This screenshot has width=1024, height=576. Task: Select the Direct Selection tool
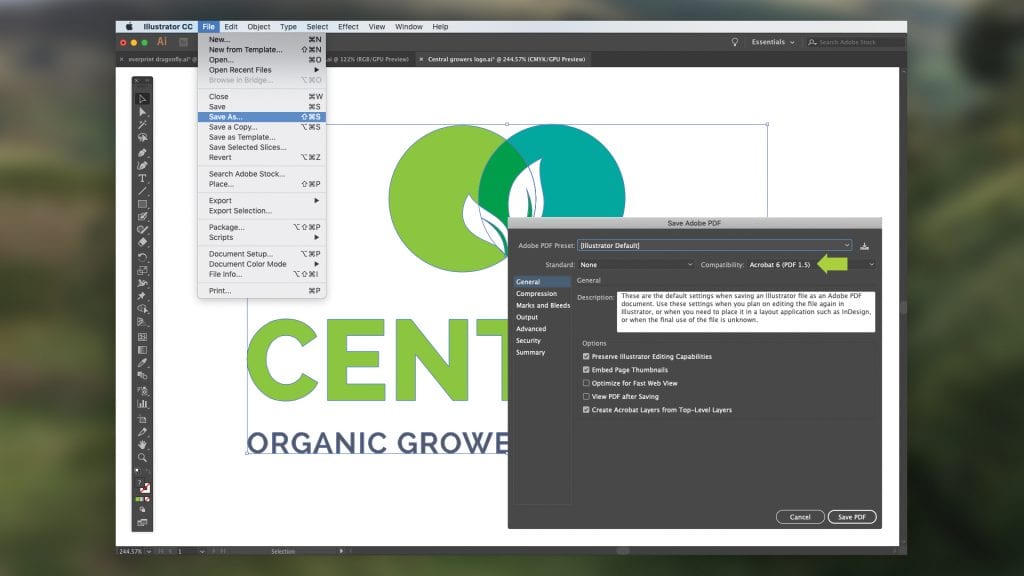click(x=142, y=112)
